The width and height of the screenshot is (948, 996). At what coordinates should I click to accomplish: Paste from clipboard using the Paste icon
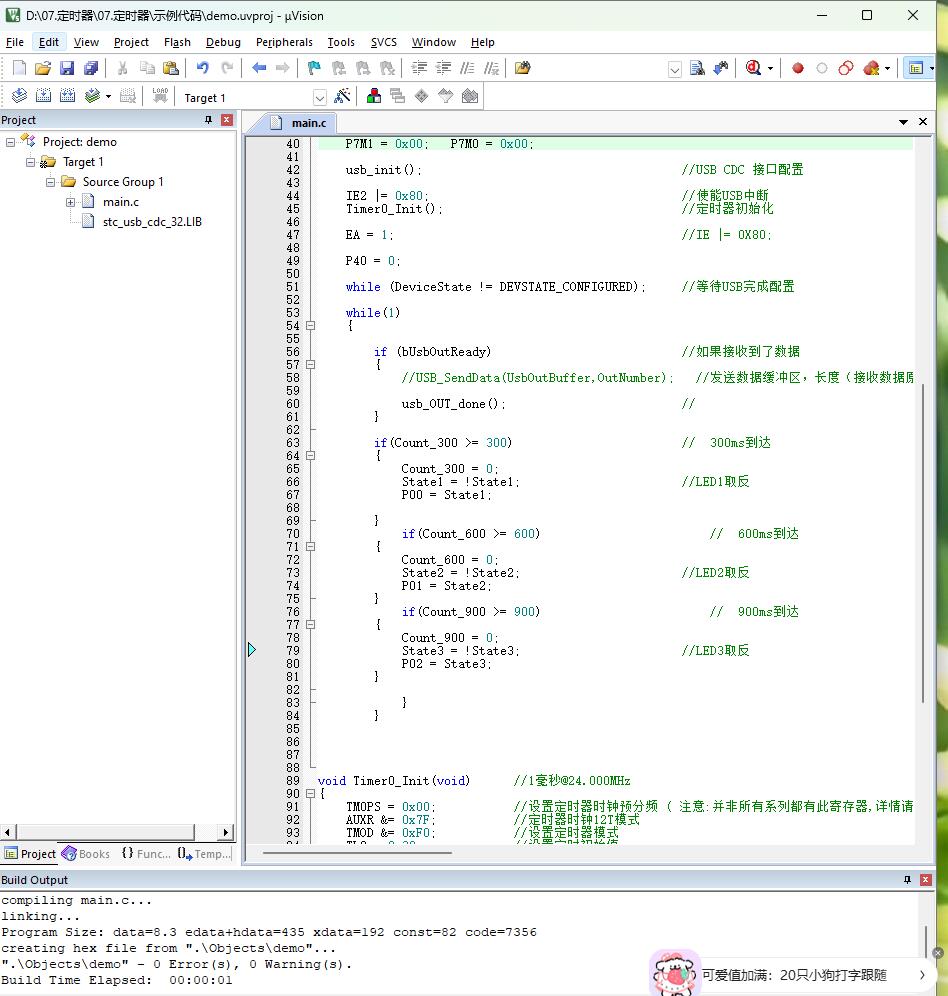tap(170, 68)
